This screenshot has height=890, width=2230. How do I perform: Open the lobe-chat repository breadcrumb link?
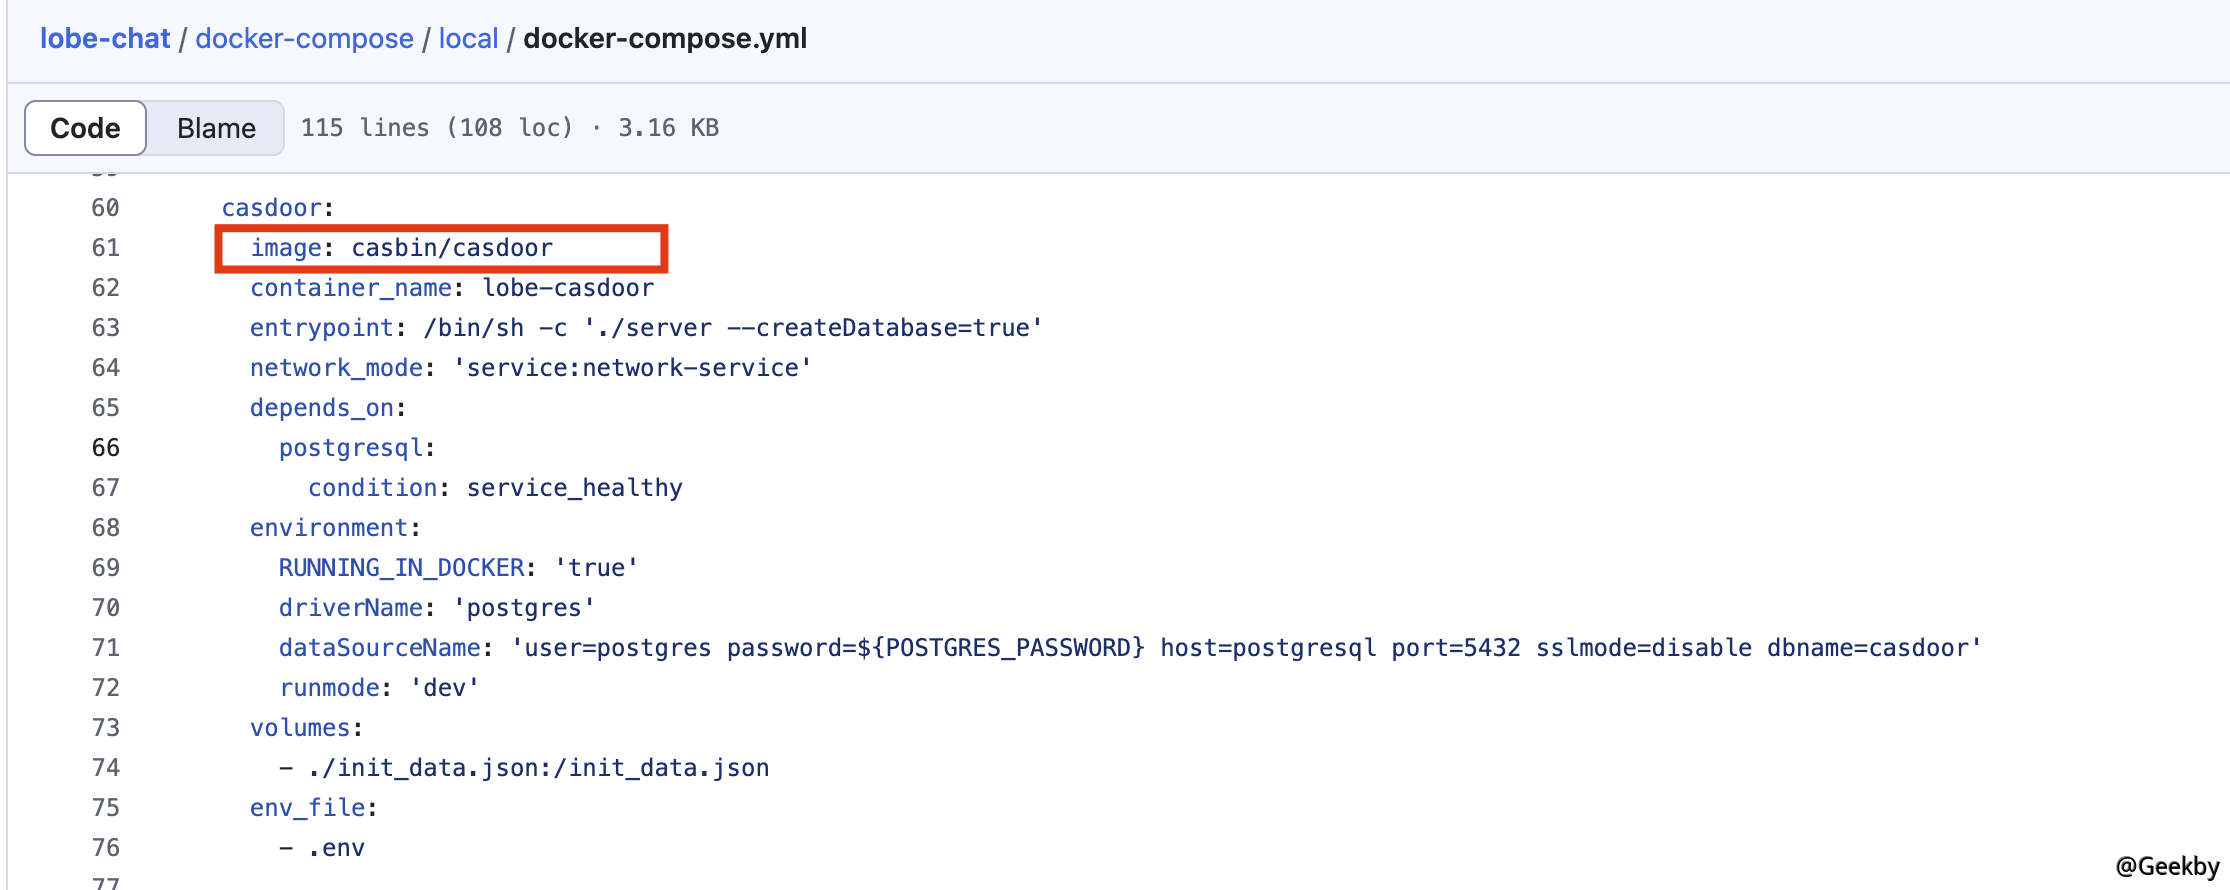tap(105, 39)
